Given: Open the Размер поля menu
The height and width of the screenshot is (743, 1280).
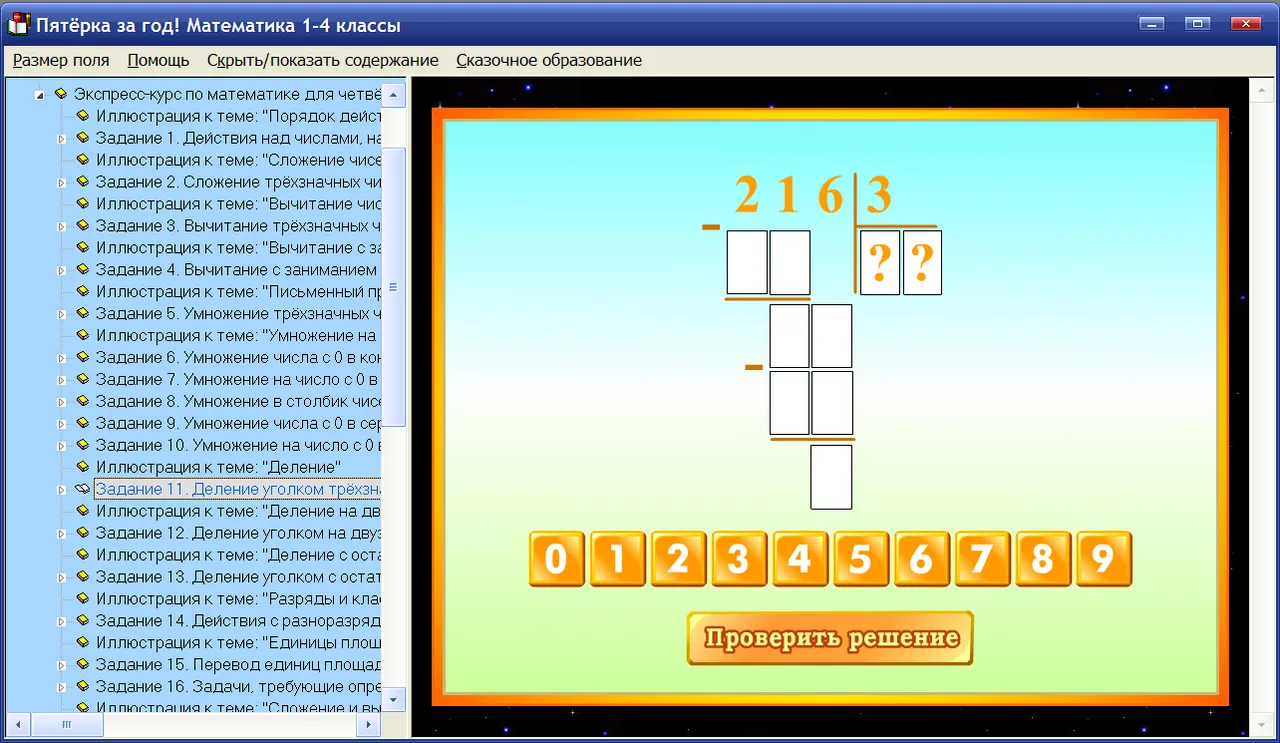Looking at the screenshot, I should (61, 60).
